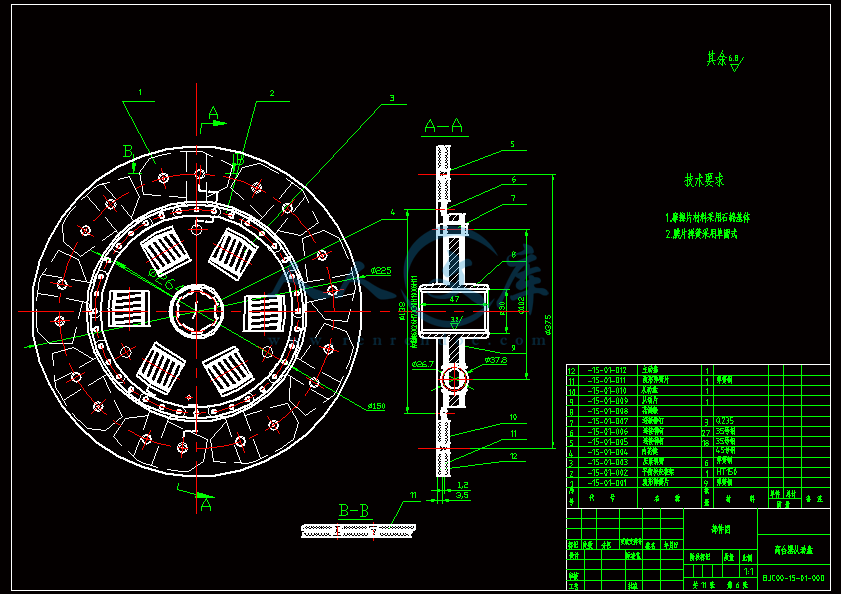
Task: Click the 1:1 scale cell
Action: [x=749, y=571]
